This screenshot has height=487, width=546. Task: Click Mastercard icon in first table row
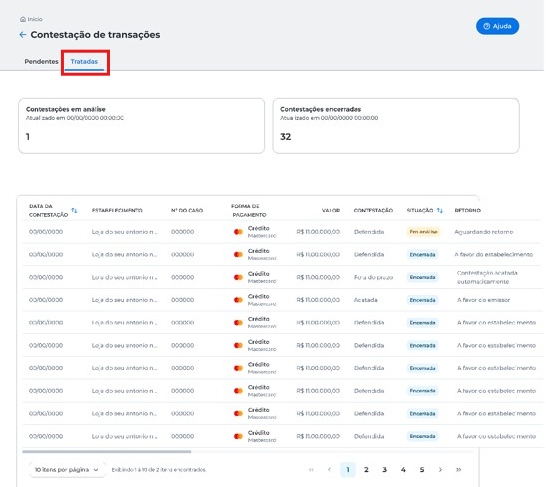238,232
